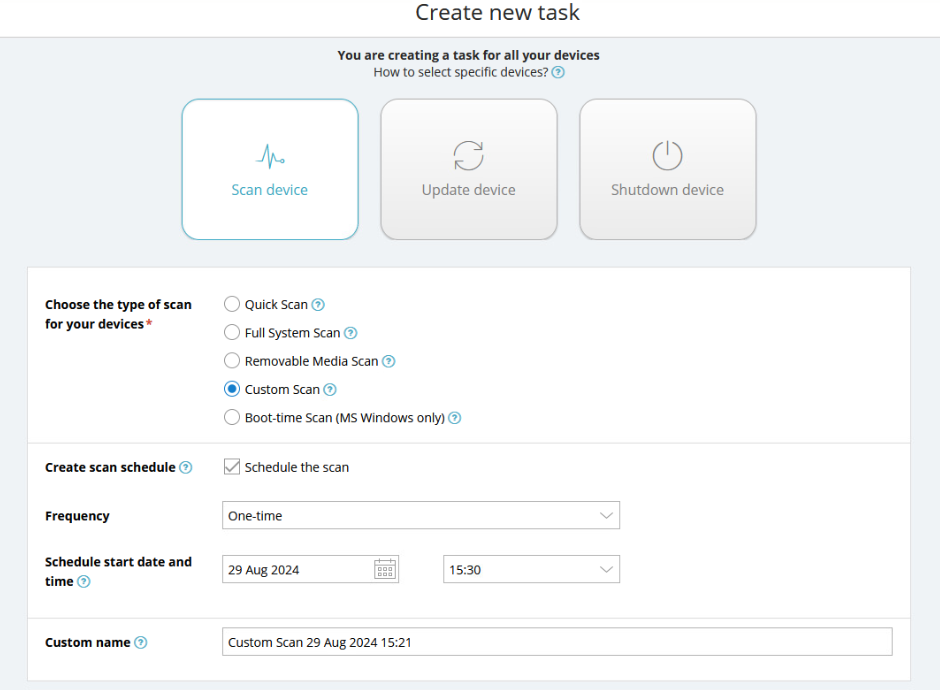Click the Scan device waveform icon
940x690 pixels.
(270, 156)
